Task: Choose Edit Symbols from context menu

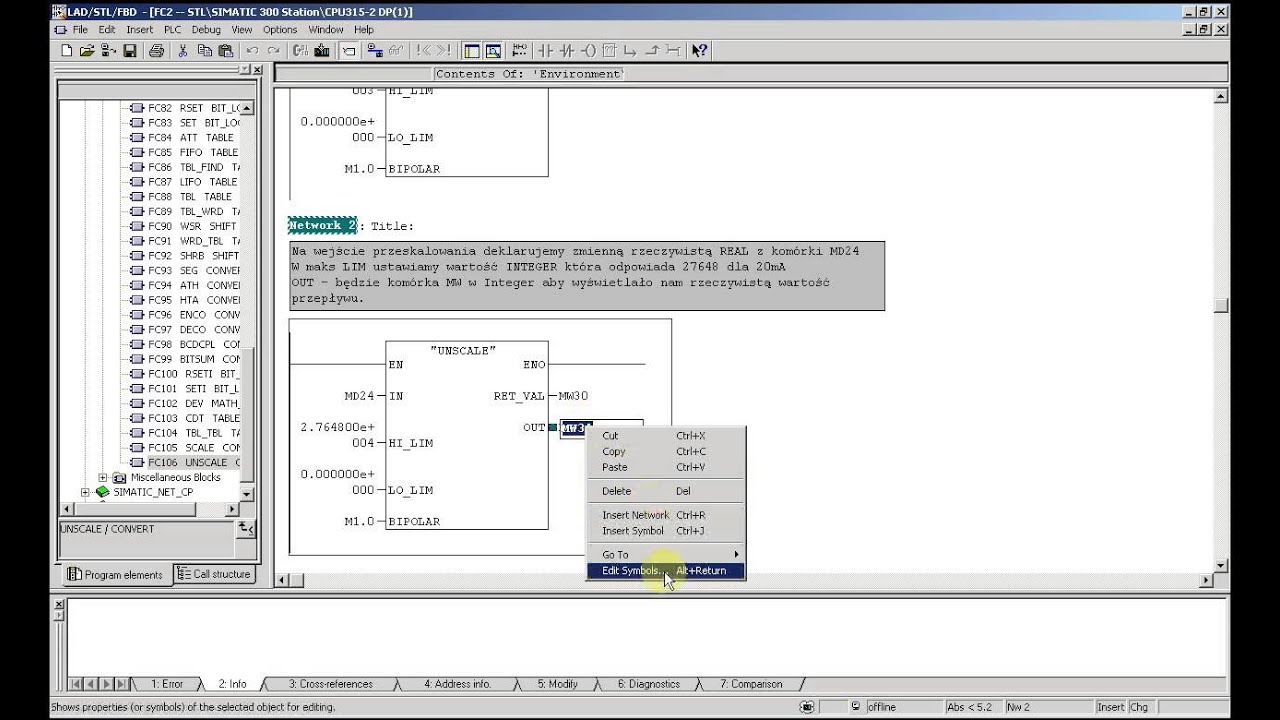Action: (665, 571)
